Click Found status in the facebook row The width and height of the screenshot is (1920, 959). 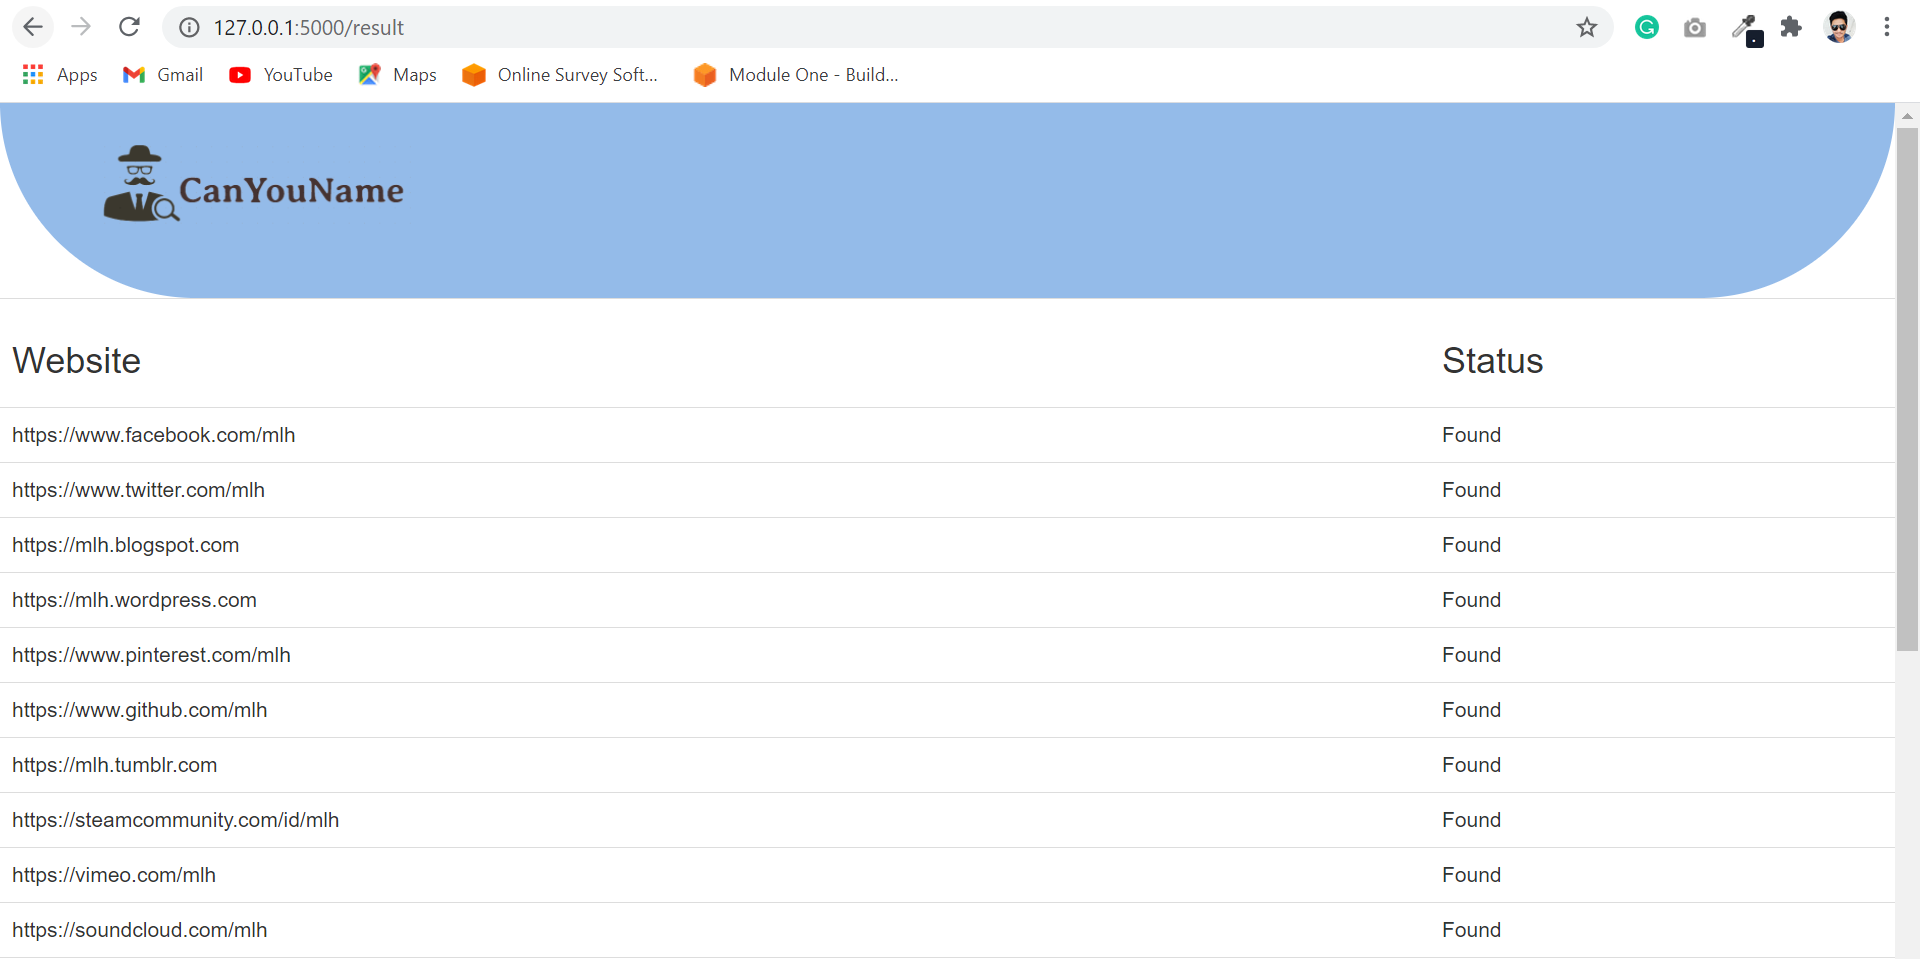coord(1471,435)
